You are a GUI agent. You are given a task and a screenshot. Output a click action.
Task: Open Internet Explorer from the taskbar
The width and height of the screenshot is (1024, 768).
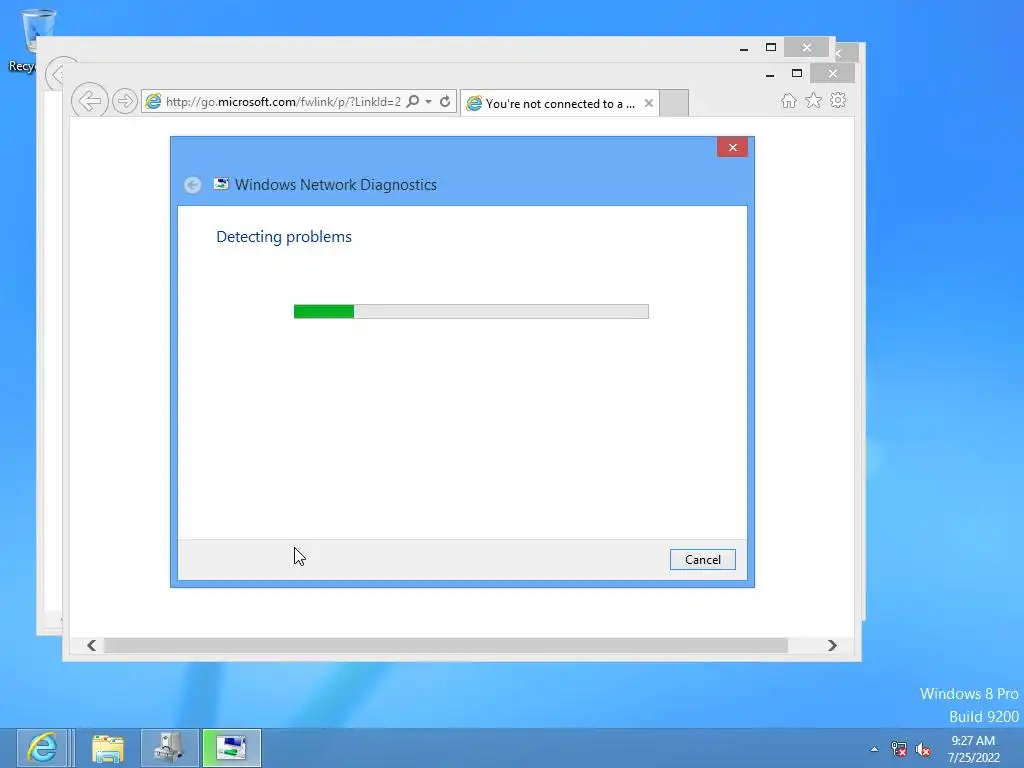(42, 748)
